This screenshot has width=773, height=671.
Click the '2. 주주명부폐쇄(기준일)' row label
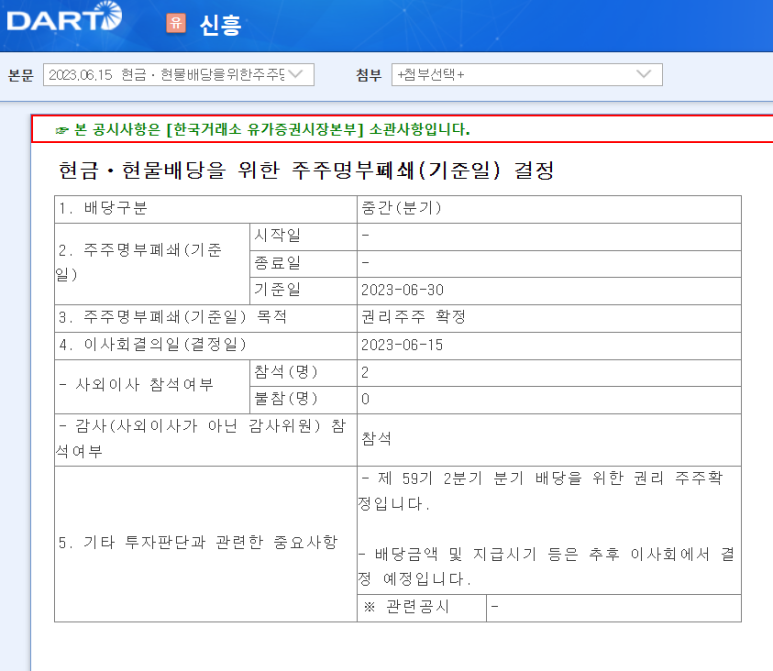tap(139, 262)
